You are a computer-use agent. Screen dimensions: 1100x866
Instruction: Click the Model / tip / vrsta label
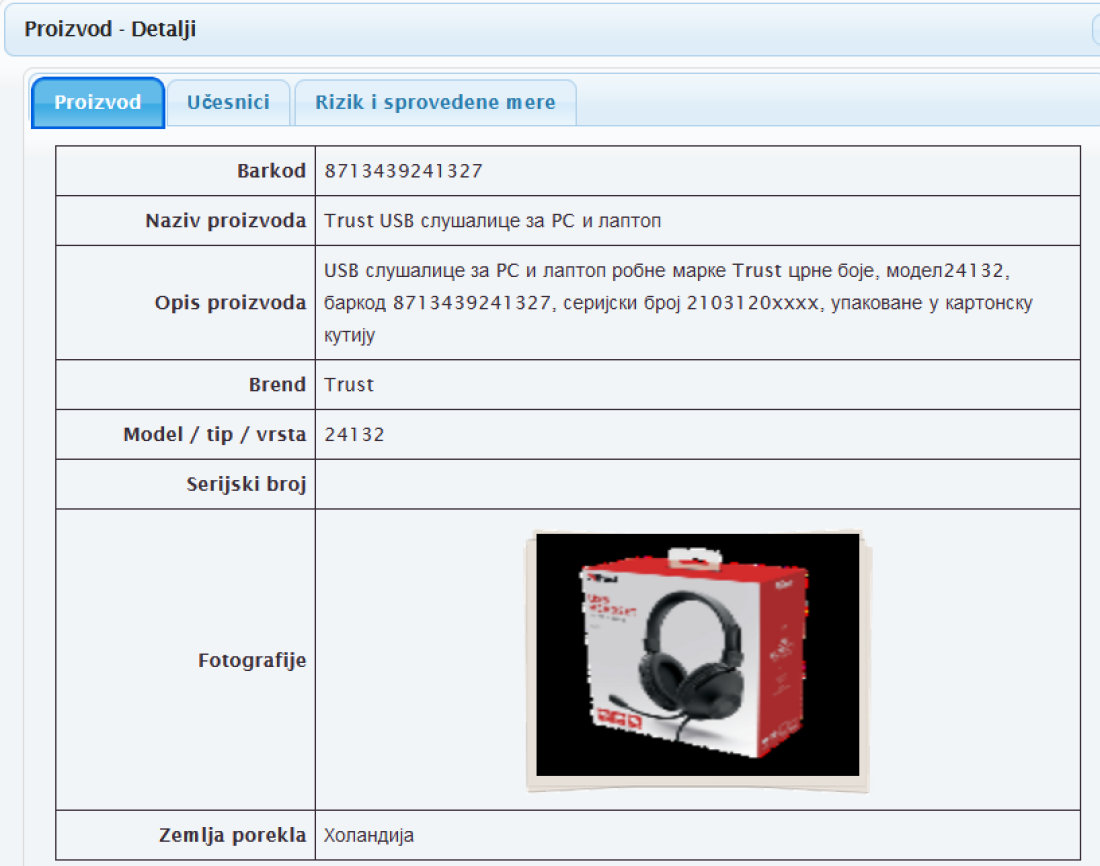tap(214, 435)
